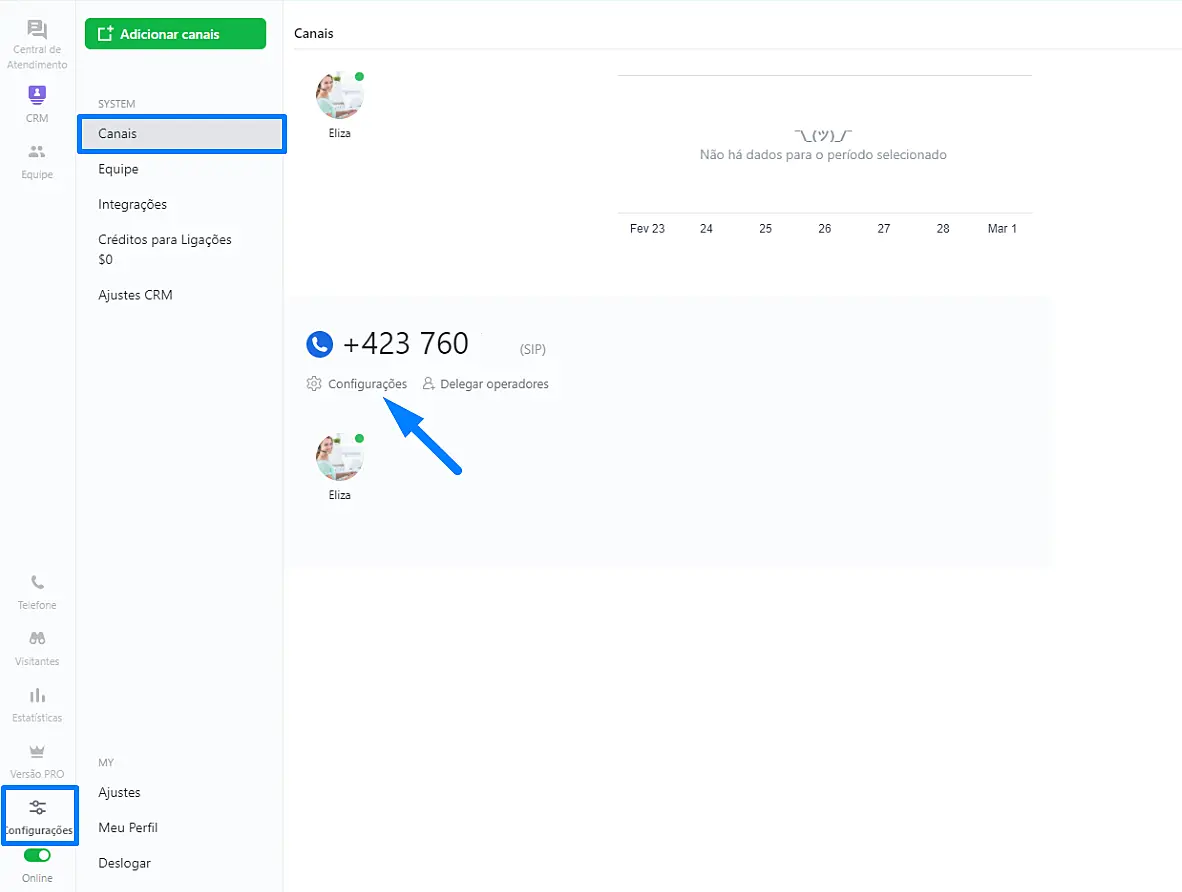
Task: Open Central de Atendimento chat icon
Action: (x=37, y=31)
